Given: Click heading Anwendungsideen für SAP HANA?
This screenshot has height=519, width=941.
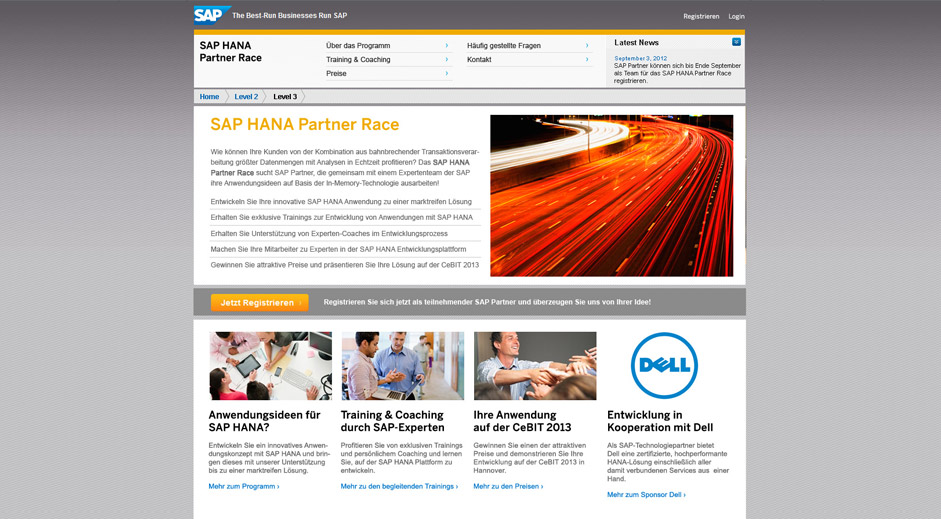Looking at the screenshot, I should [265, 421].
